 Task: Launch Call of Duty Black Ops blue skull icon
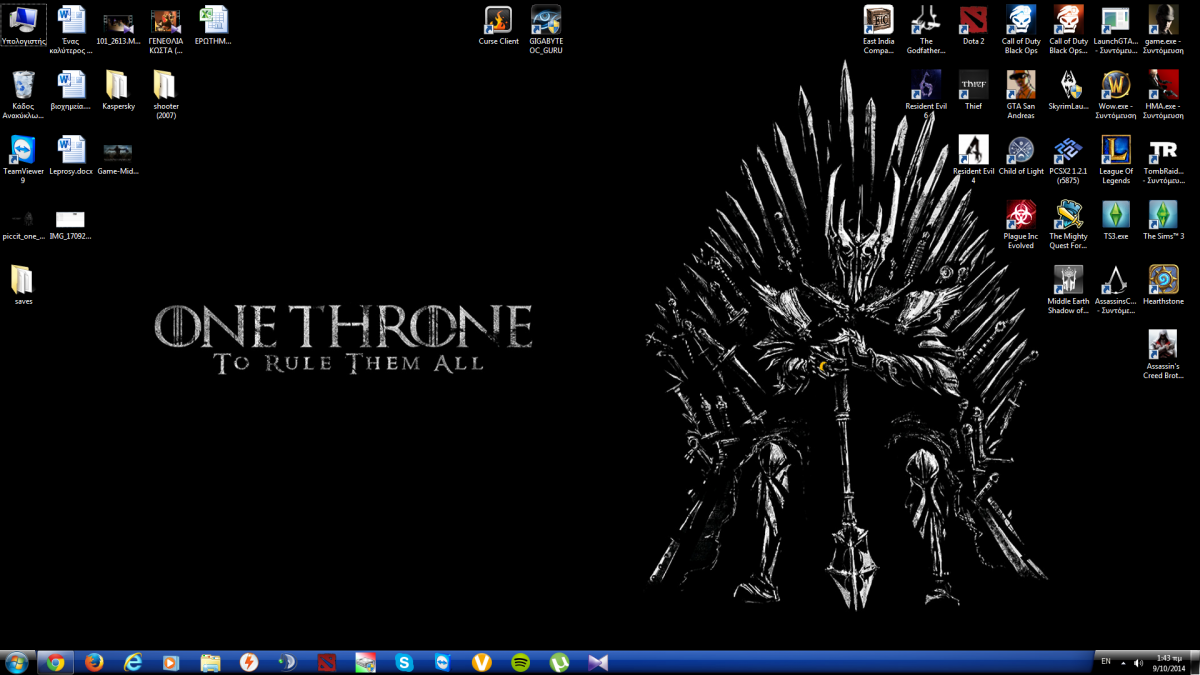1021,30
